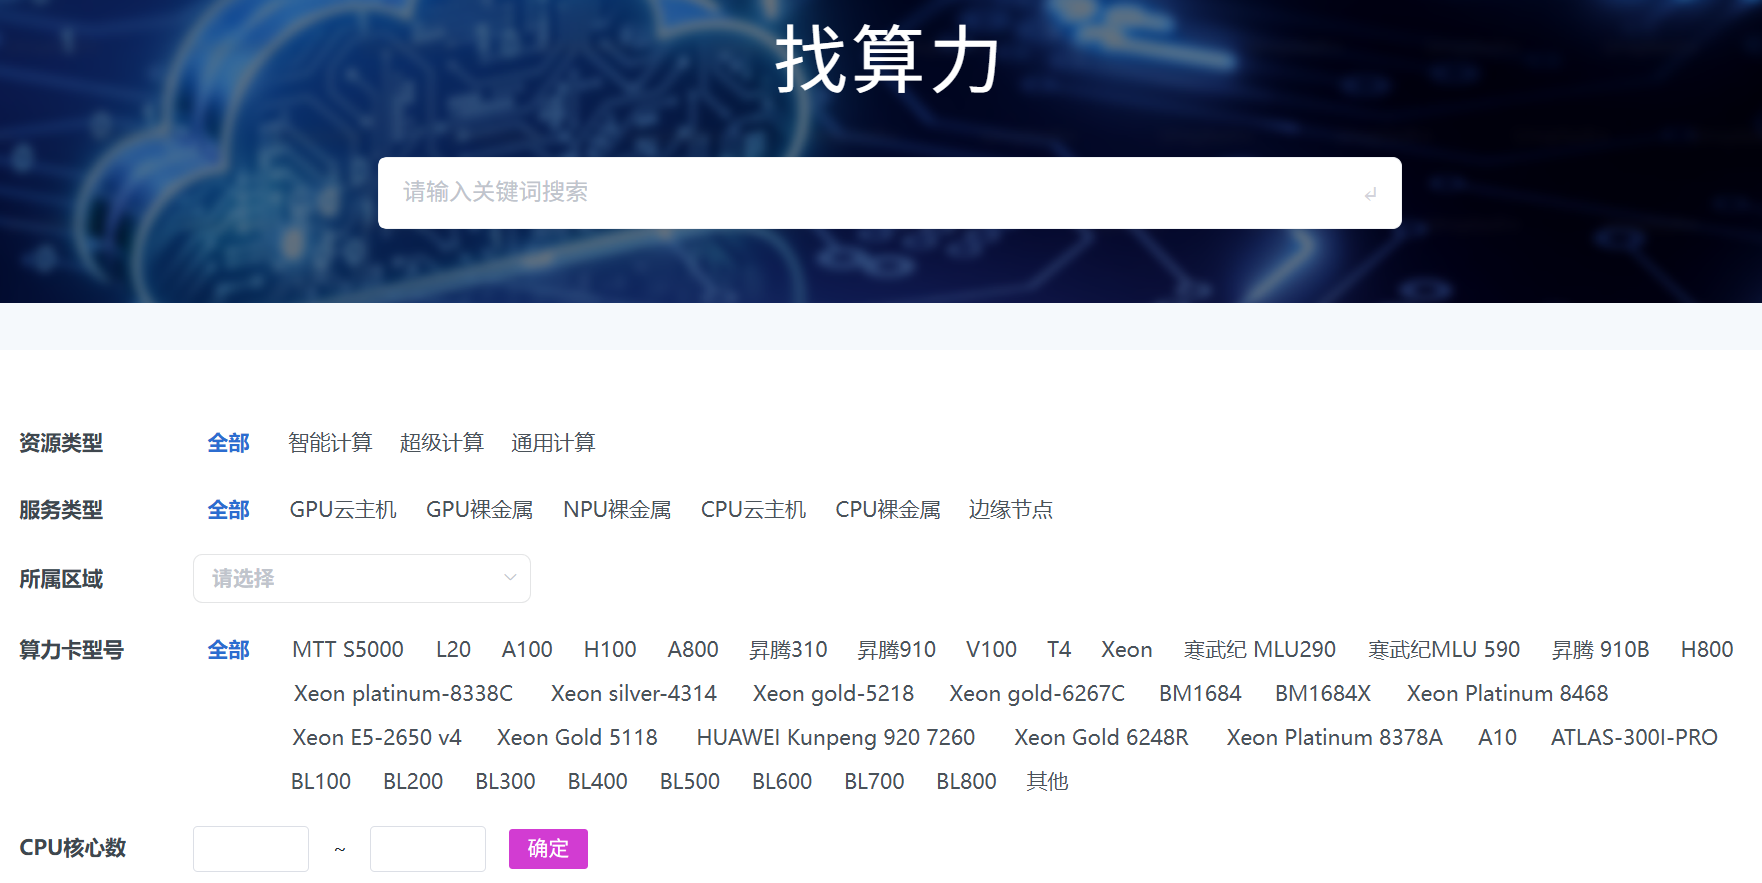1762x883 pixels.
Task: Choose HUAWEI Kunpeng 920 7260 filter
Action: [835, 738]
